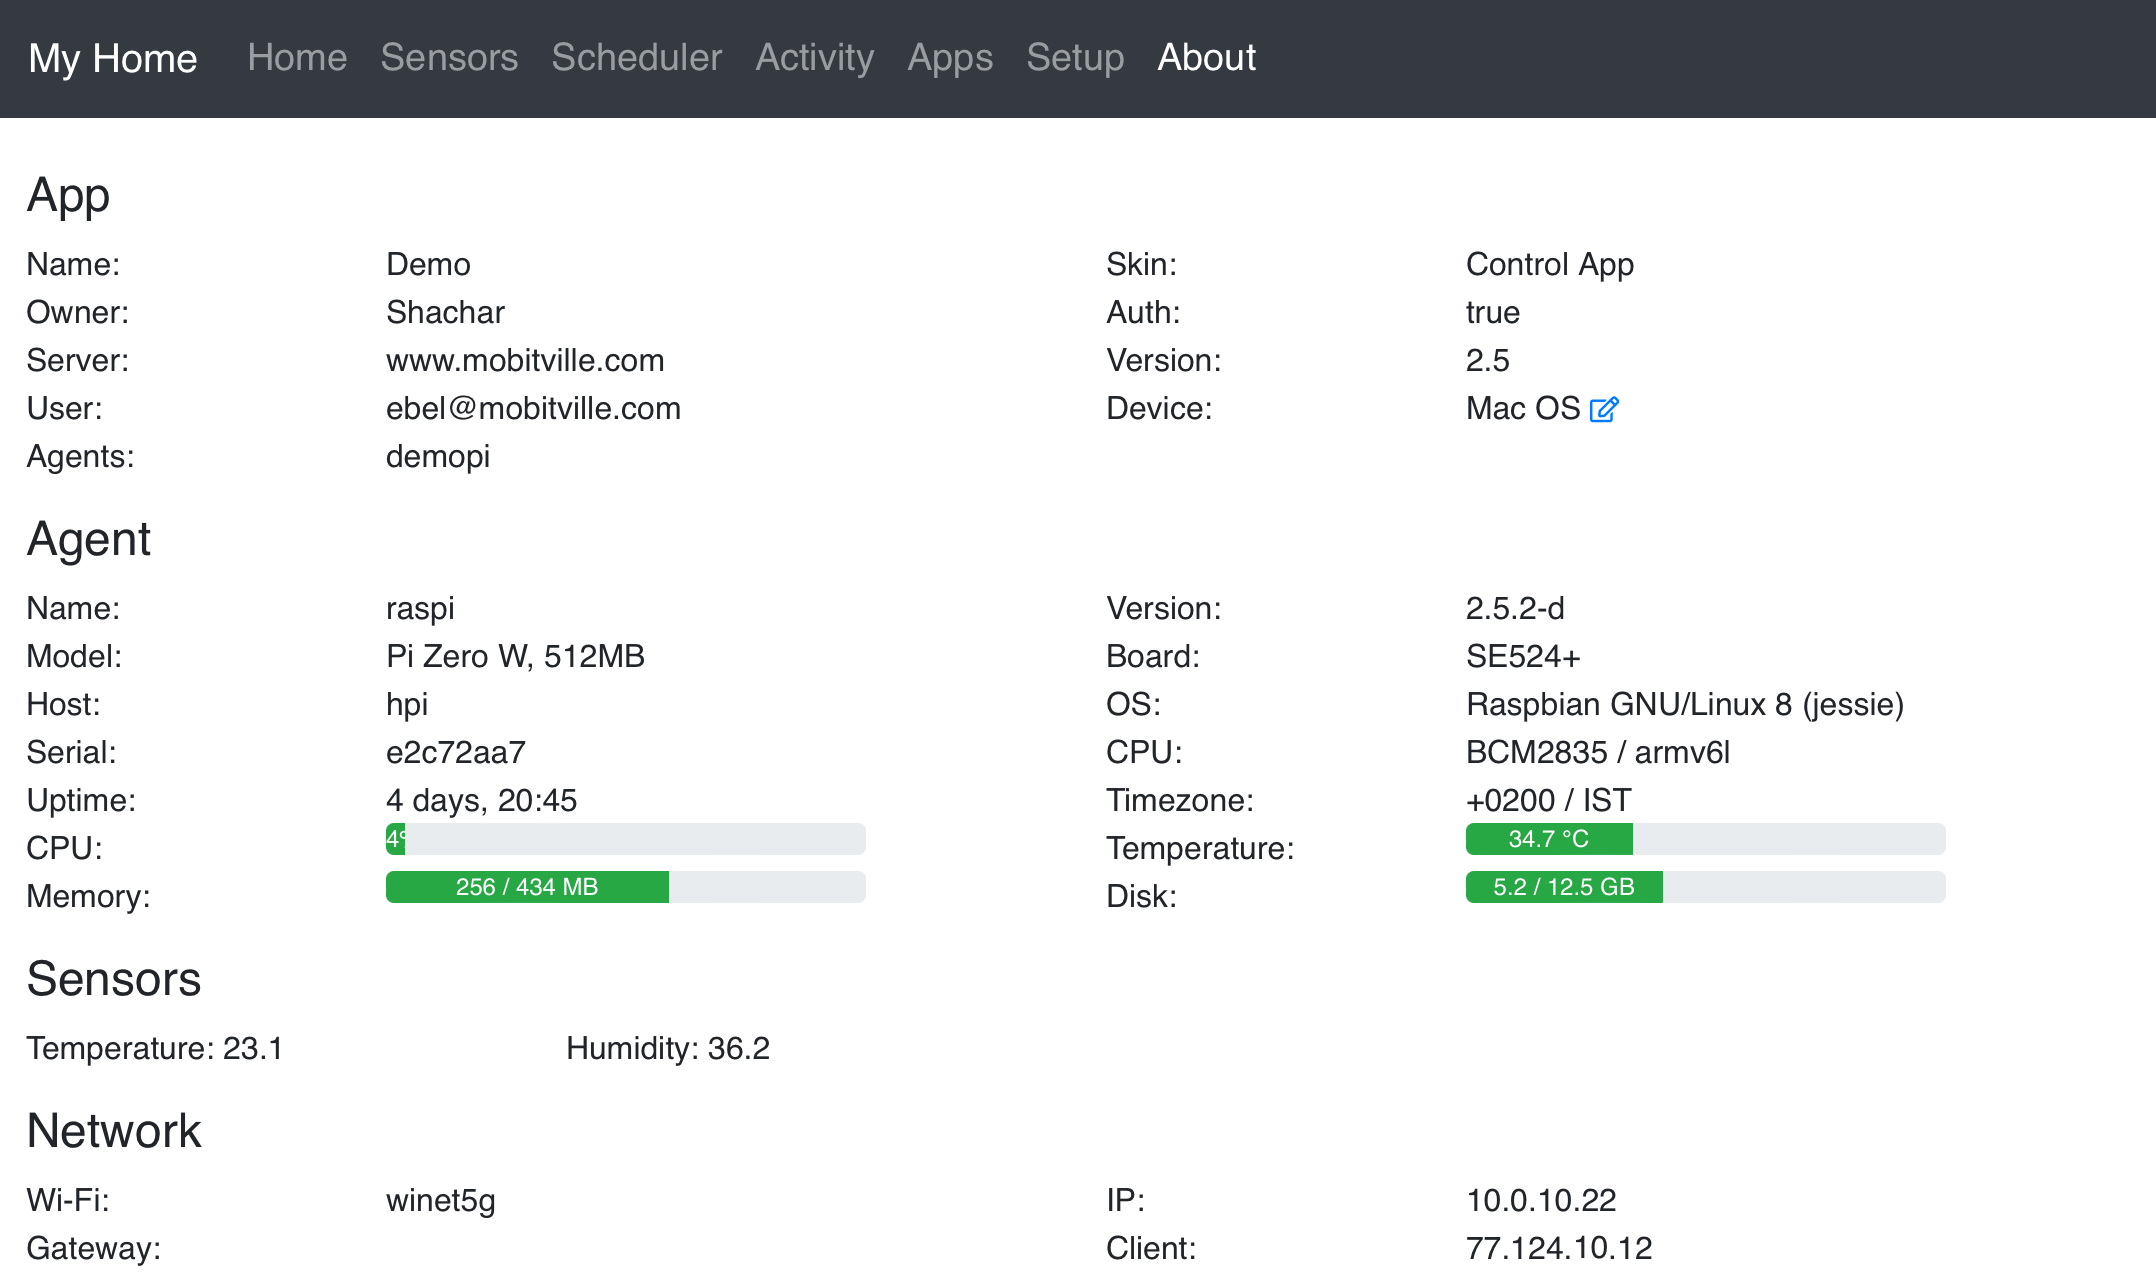Screen dimensions: 2156x1279
Task: Open the Scheduler menu item
Action: (x=636, y=58)
